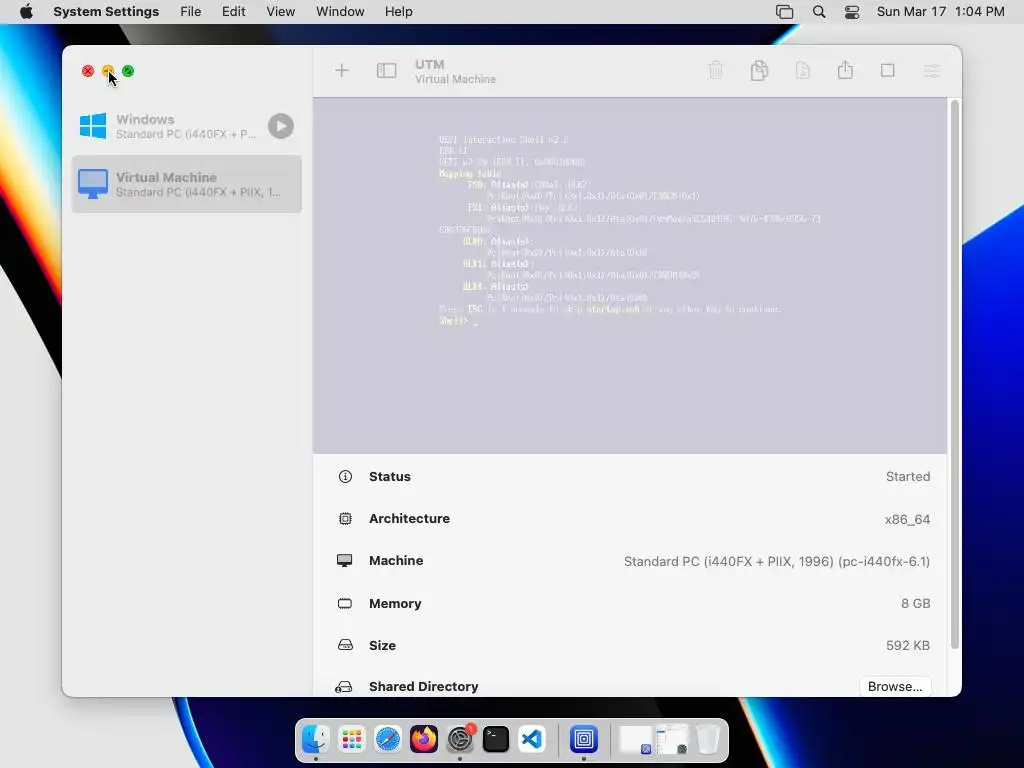Viewport: 1024px width, 768px height.
Task: Click the vertical scrollbar of the details pane
Action: (955, 374)
